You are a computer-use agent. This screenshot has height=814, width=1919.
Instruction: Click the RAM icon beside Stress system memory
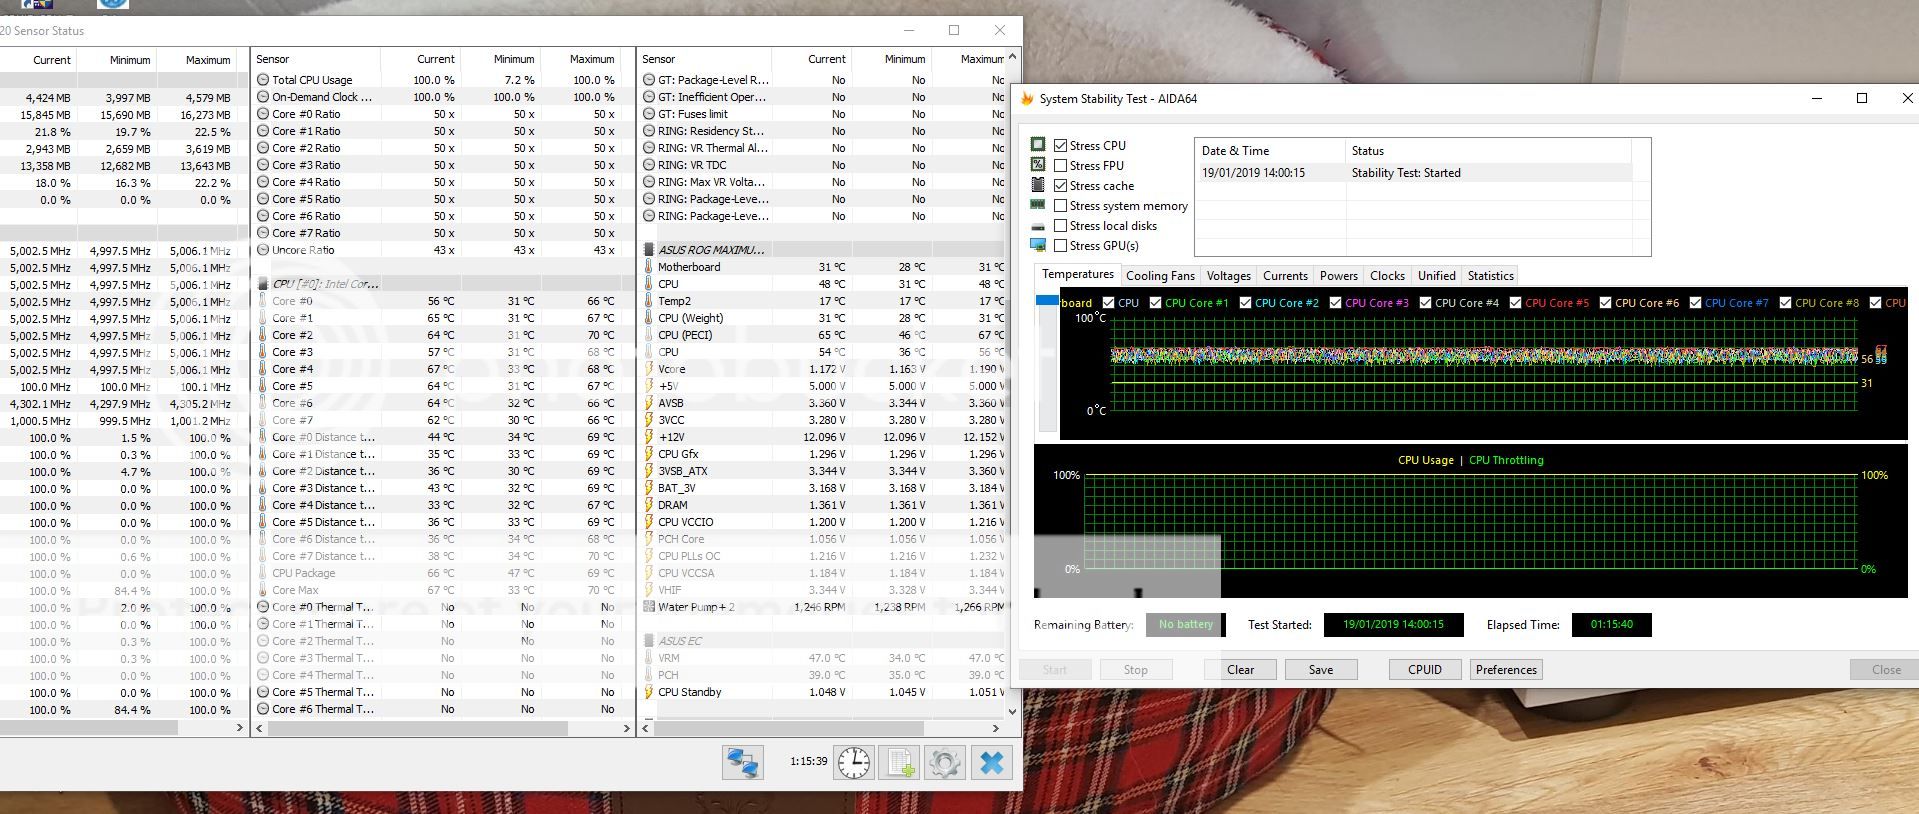coord(1038,205)
